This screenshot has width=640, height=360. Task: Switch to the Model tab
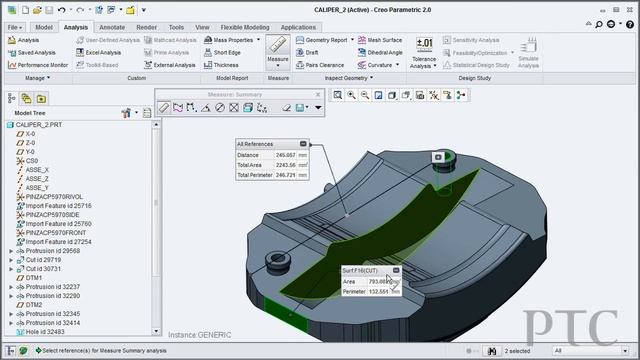44,27
